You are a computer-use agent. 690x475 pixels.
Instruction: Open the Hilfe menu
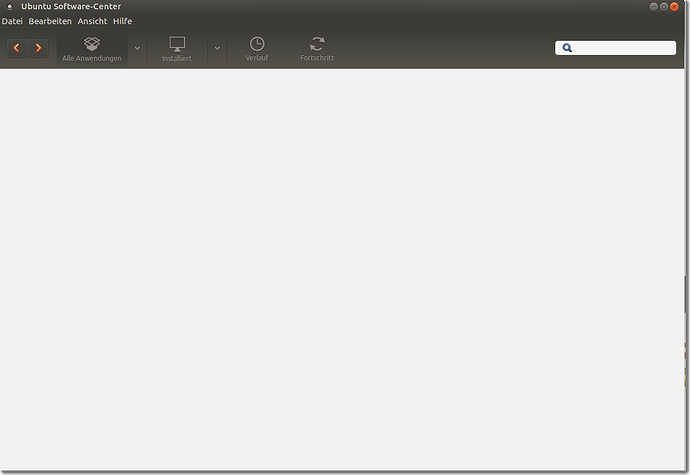[122, 21]
